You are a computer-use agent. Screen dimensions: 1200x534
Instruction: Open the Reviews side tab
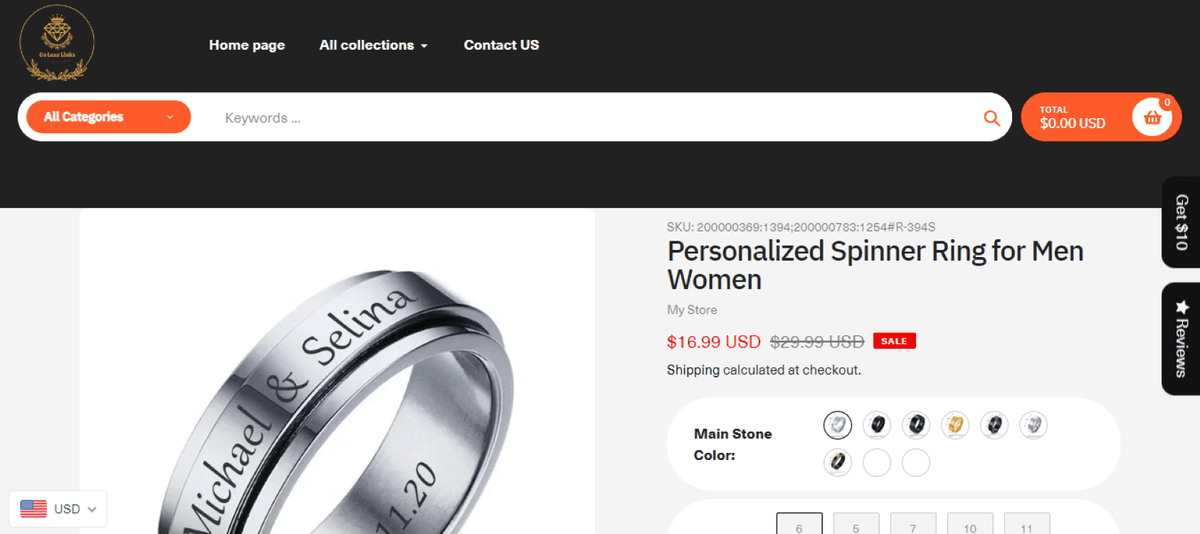pyautogui.click(x=1181, y=338)
